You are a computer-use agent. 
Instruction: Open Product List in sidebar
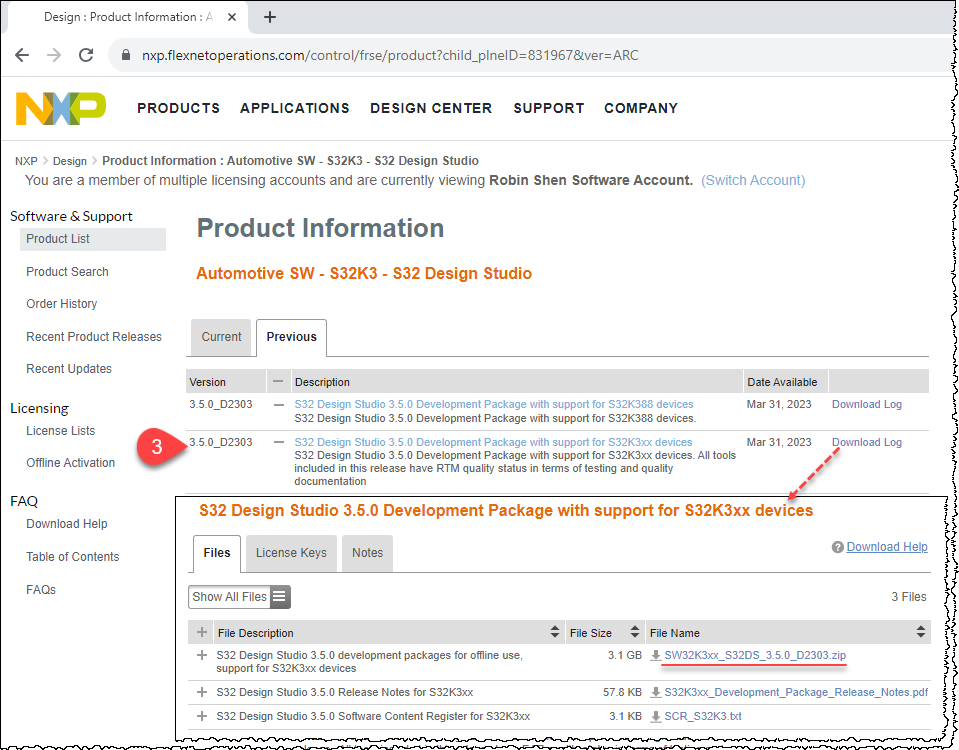click(92, 239)
